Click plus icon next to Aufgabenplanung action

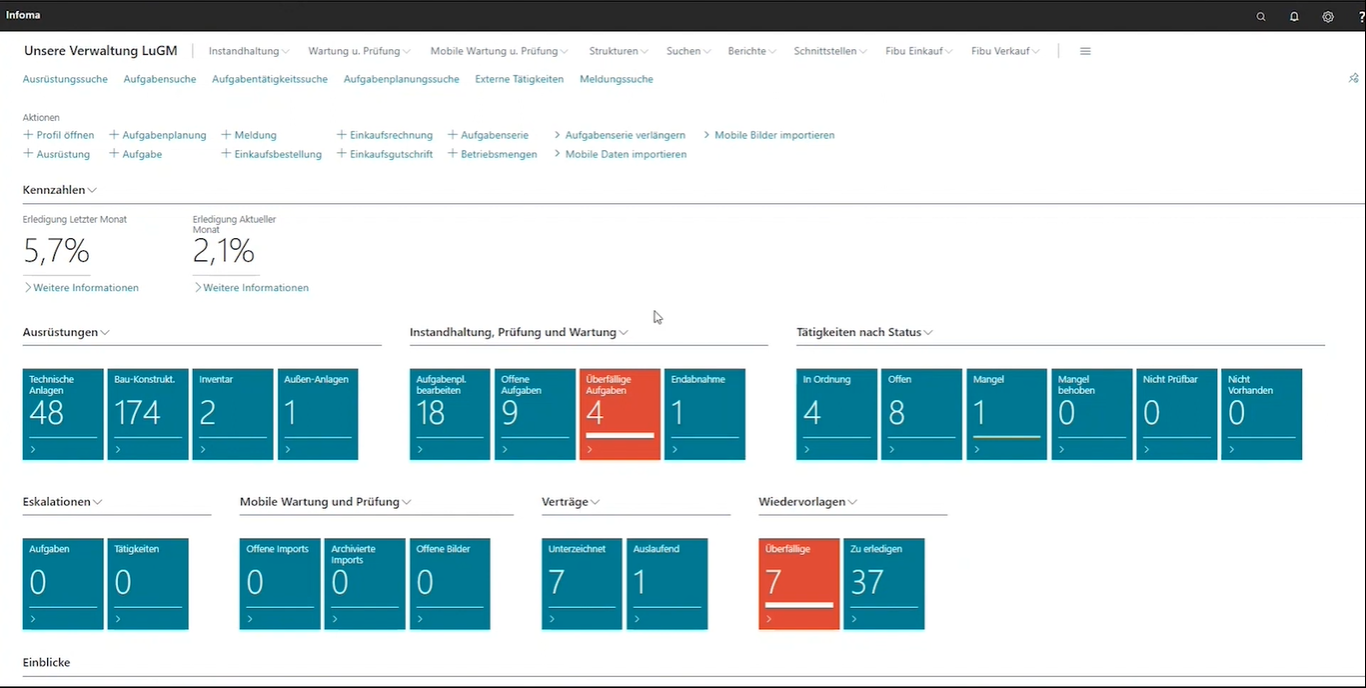[x=114, y=135]
